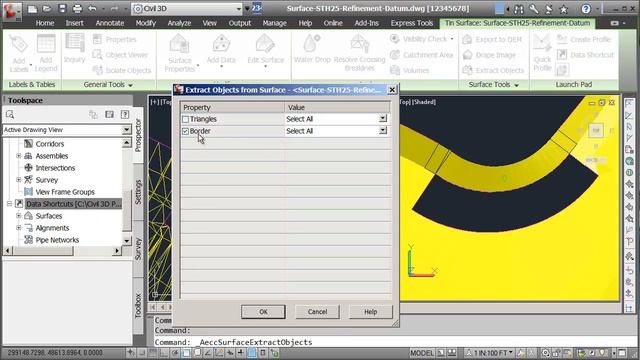Tick the Triangles checkbox
The height and width of the screenshot is (360, 640).
(185, 119)
